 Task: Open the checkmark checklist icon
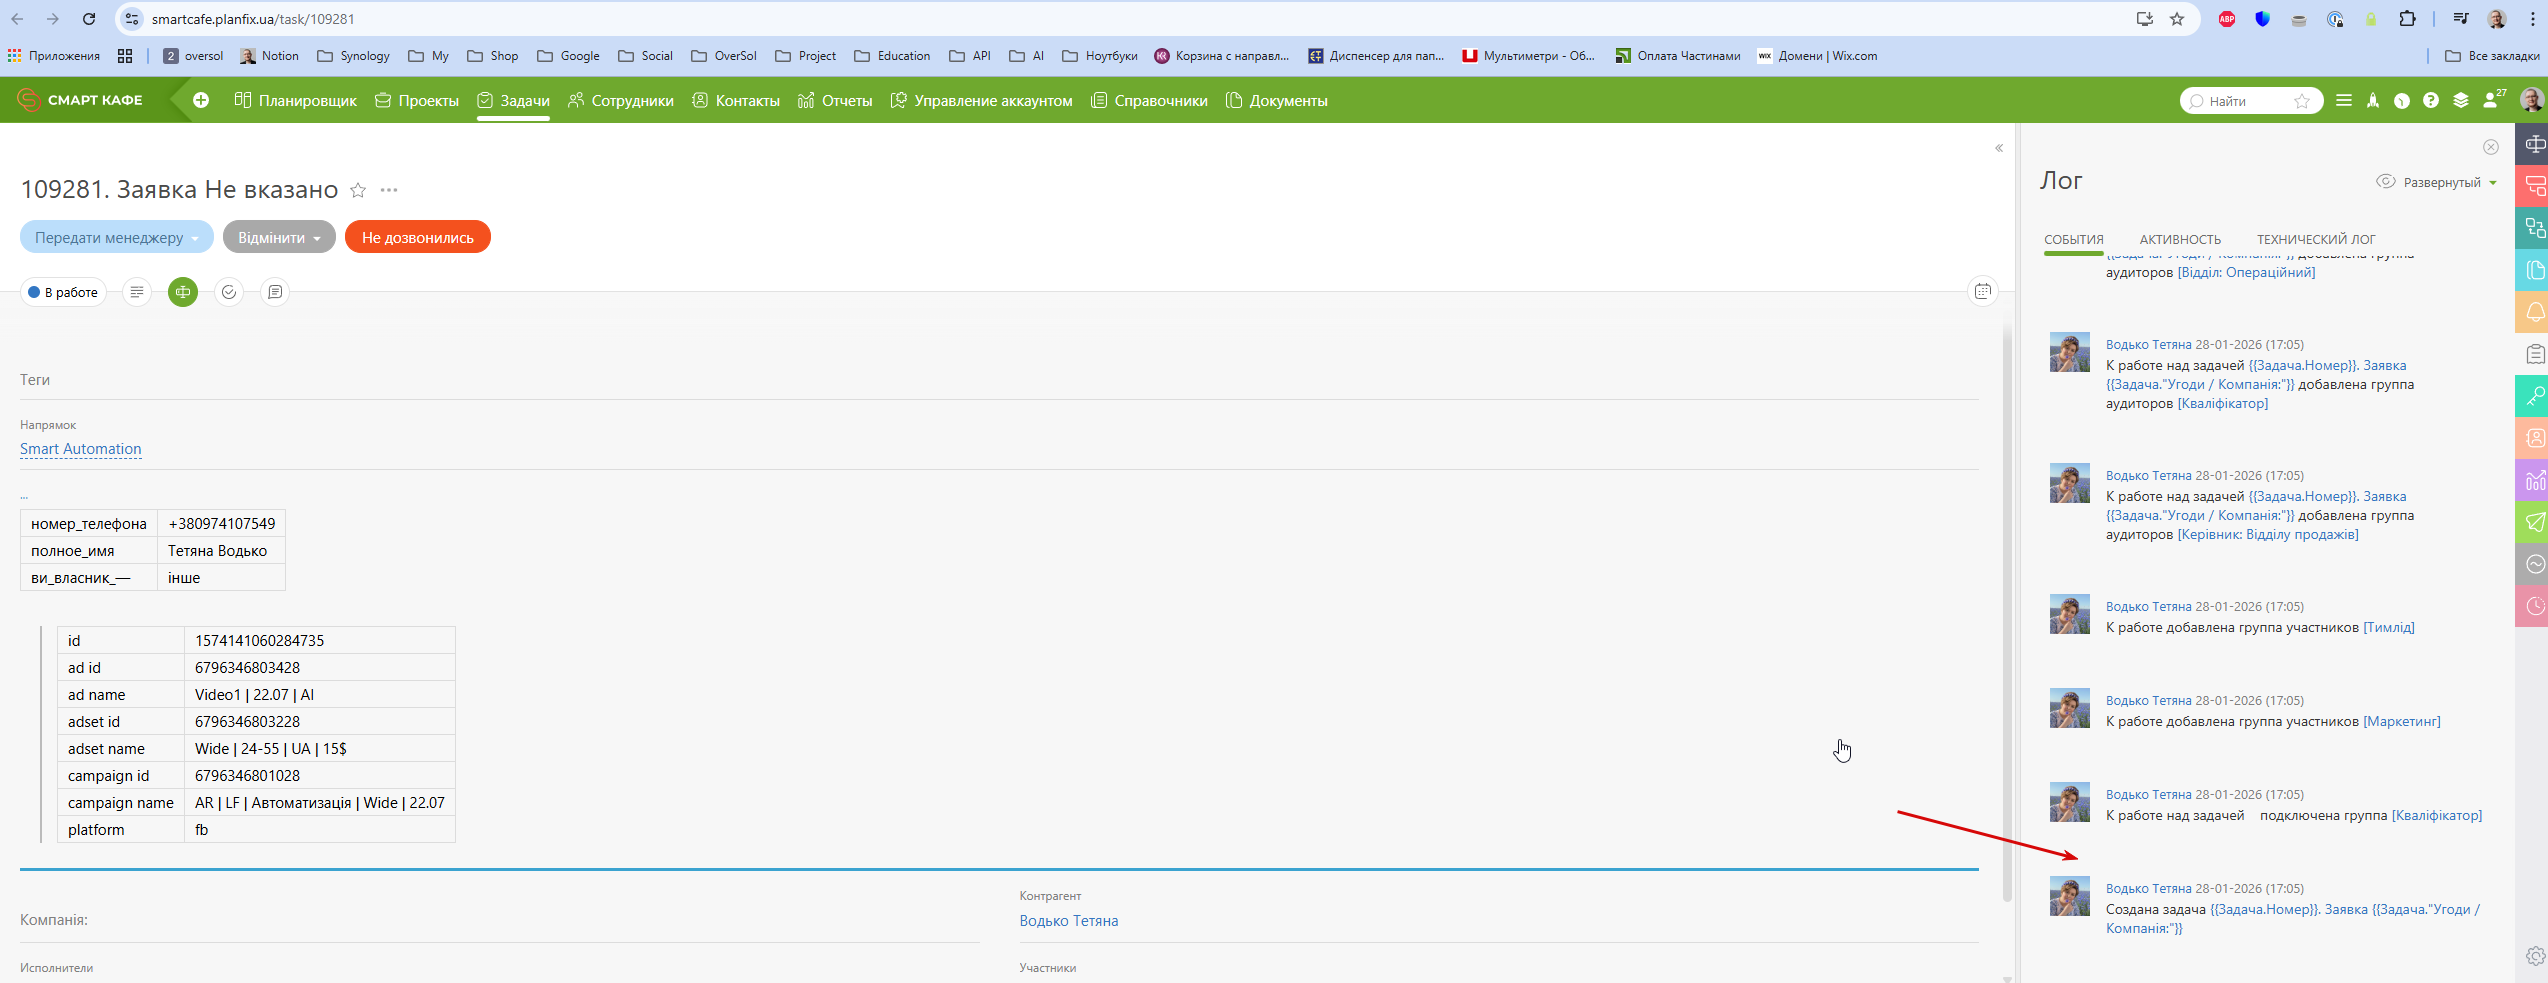(229, 292)
